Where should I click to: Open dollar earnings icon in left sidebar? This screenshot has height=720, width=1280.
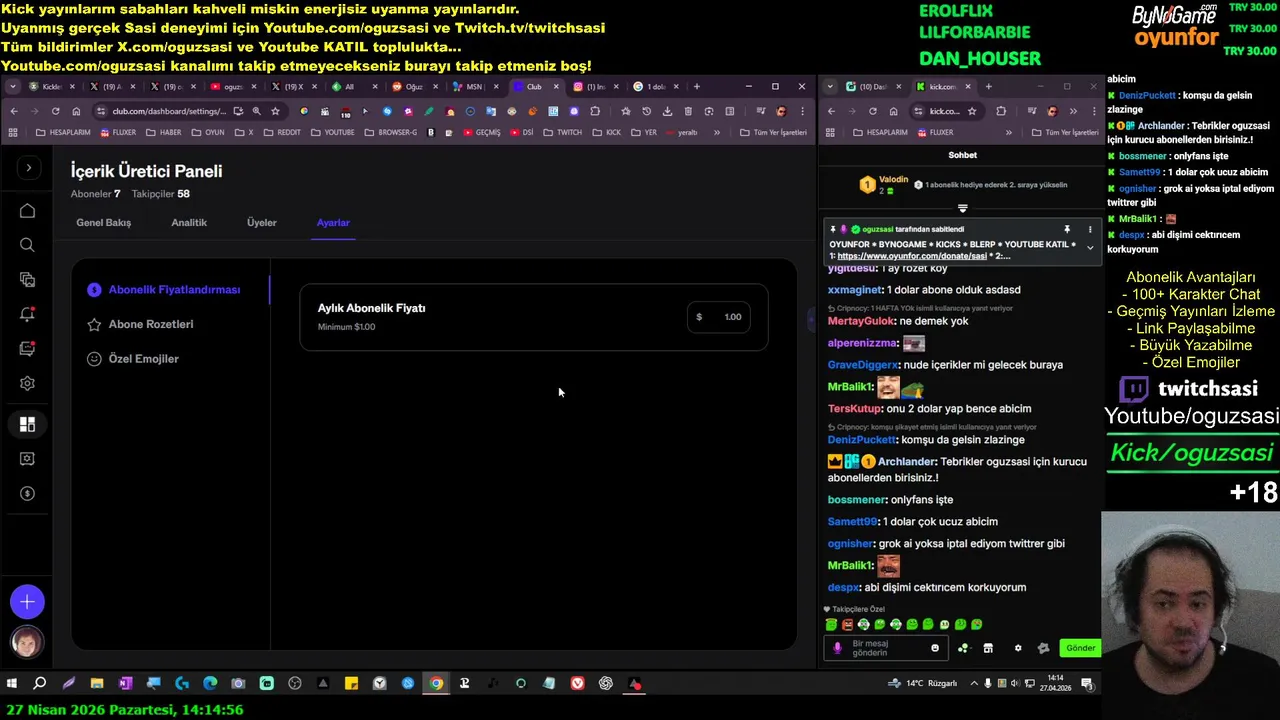[x=27, y=493]
